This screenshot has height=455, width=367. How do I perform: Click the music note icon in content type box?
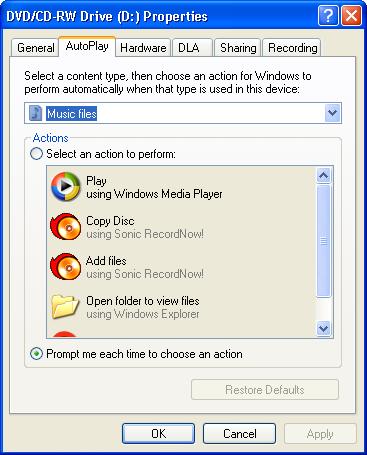(x=35, y=113)
